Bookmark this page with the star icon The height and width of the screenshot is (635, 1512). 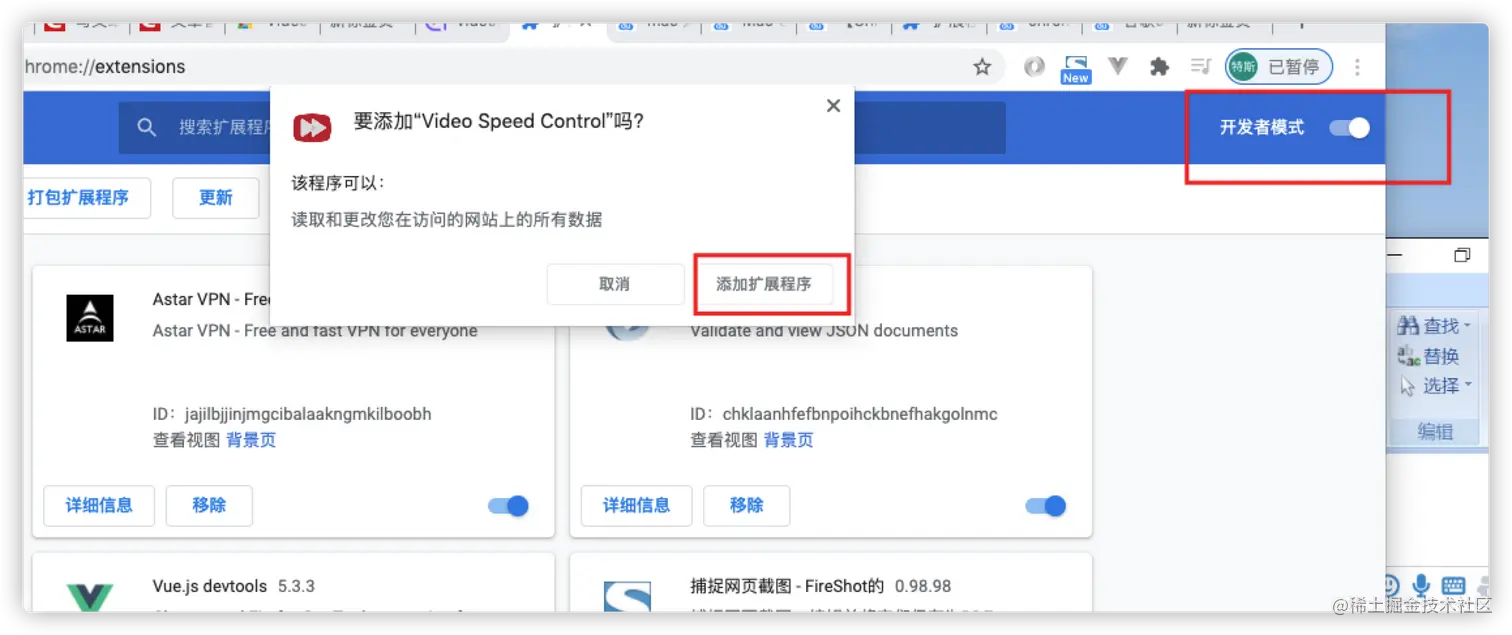pyautogui.click(x=982, y=67)
